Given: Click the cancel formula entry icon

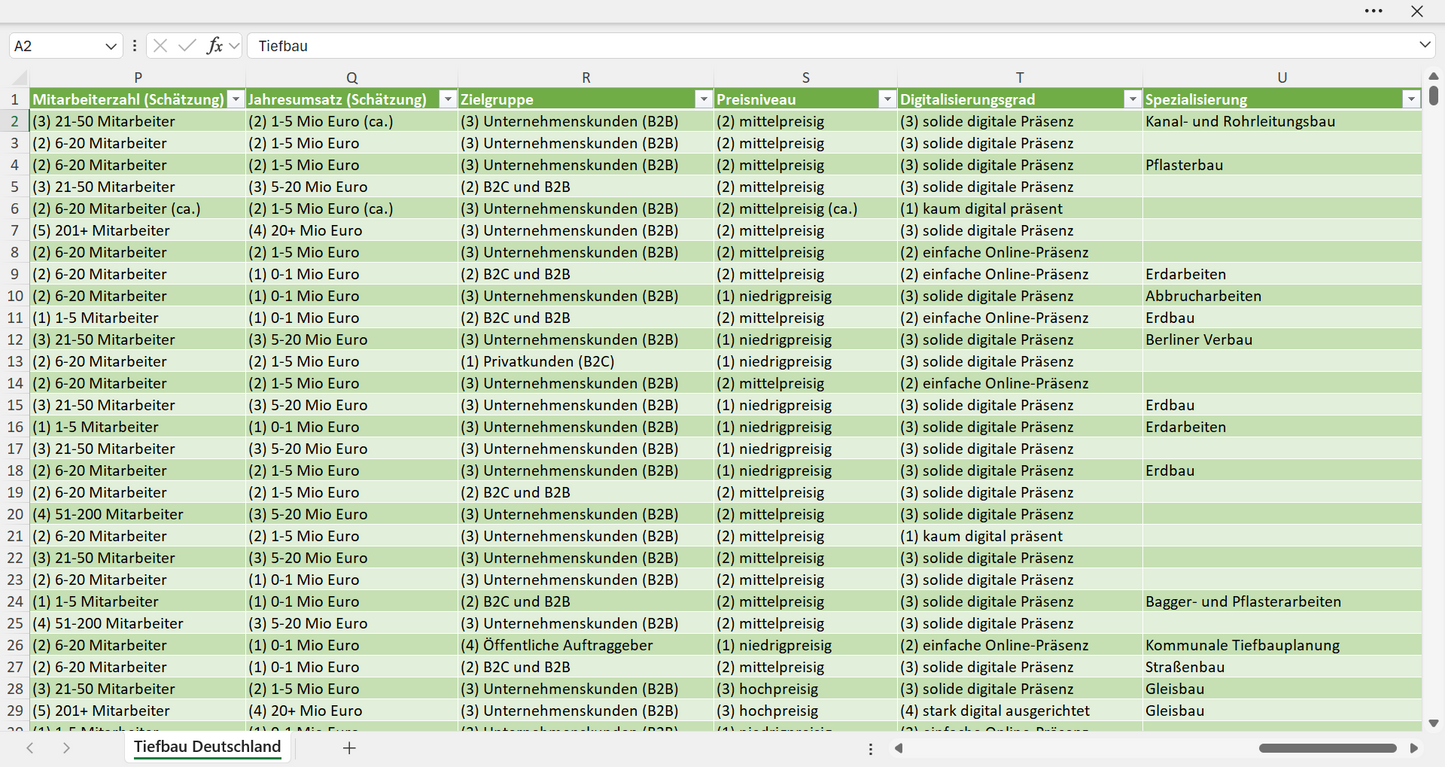Looking at the screenshot, I should pyautogui.click(x=160, y=46).
